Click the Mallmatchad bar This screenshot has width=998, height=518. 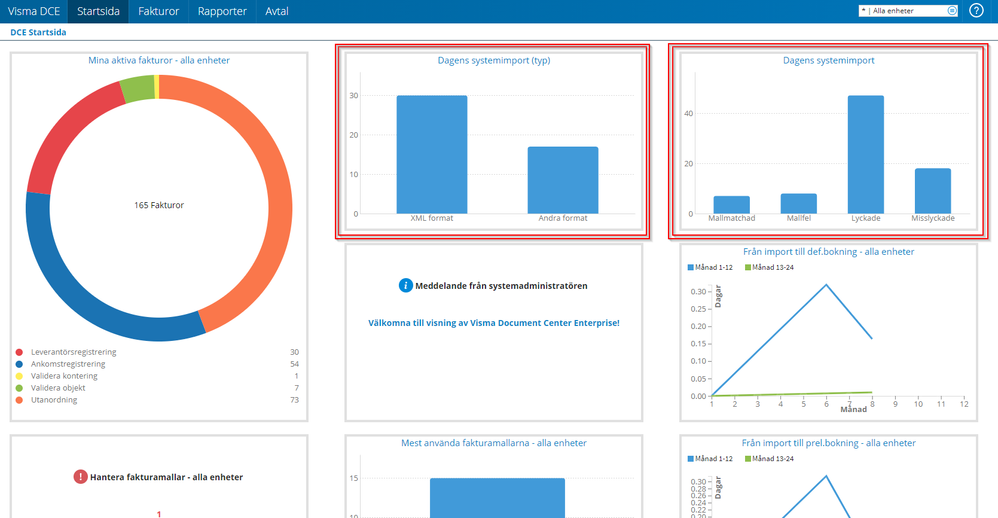click(731, 205)
